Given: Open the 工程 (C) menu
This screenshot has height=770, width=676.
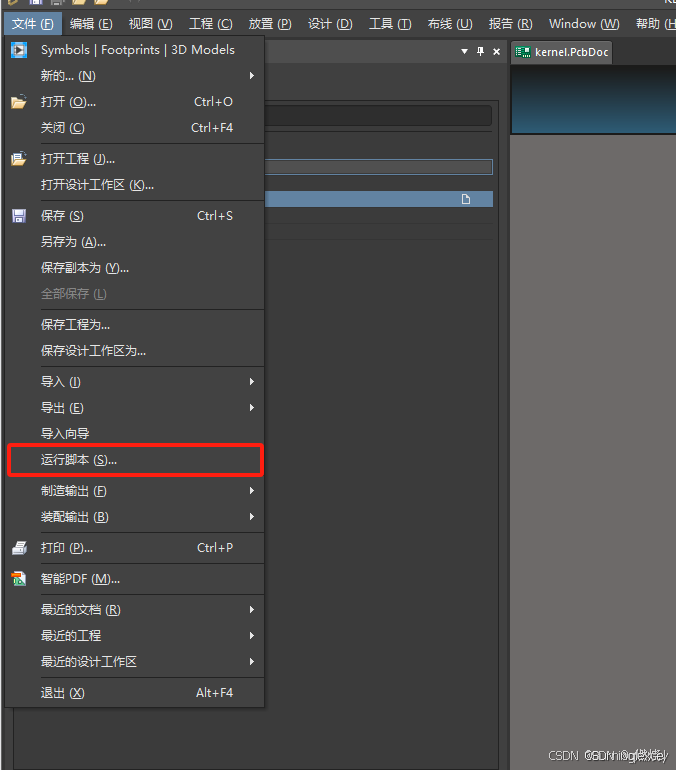Looking at the screenshot, I should click(211, 24).
